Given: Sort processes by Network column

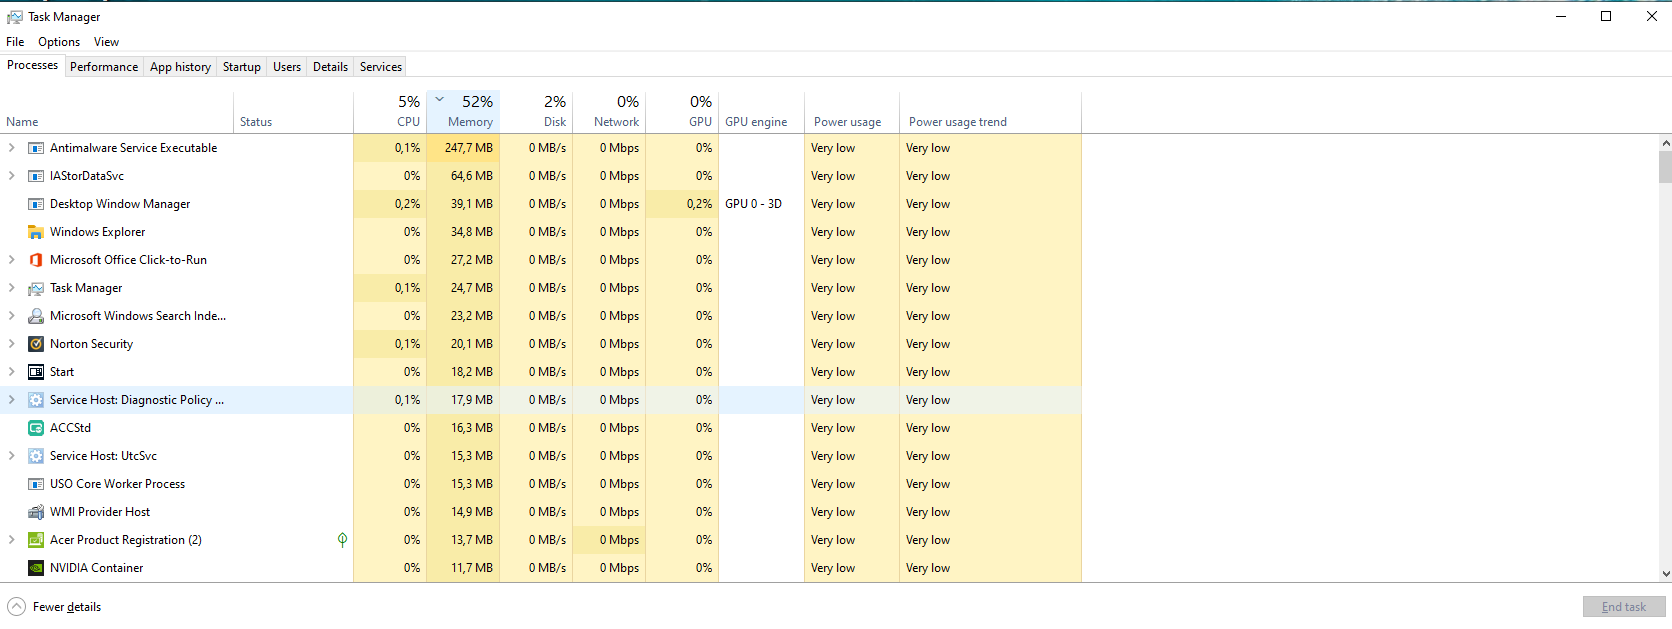Looking at the screenshot, I should click(609, 112).
